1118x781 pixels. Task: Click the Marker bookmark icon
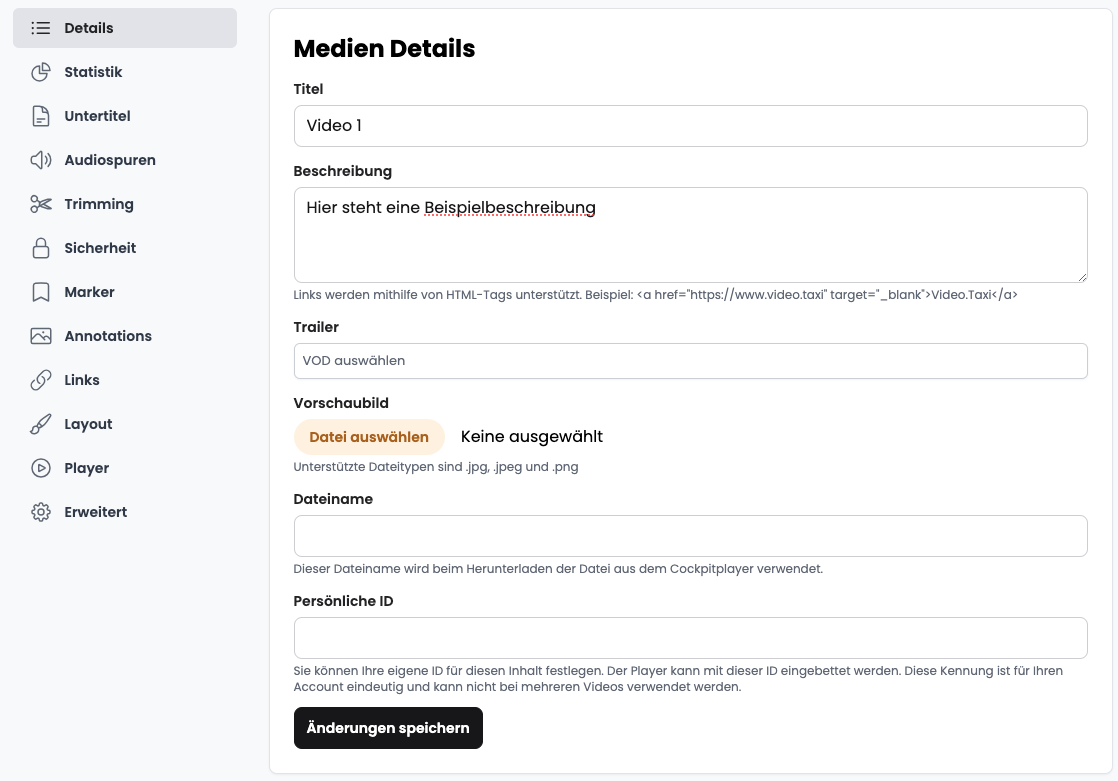tap(41, 292)
